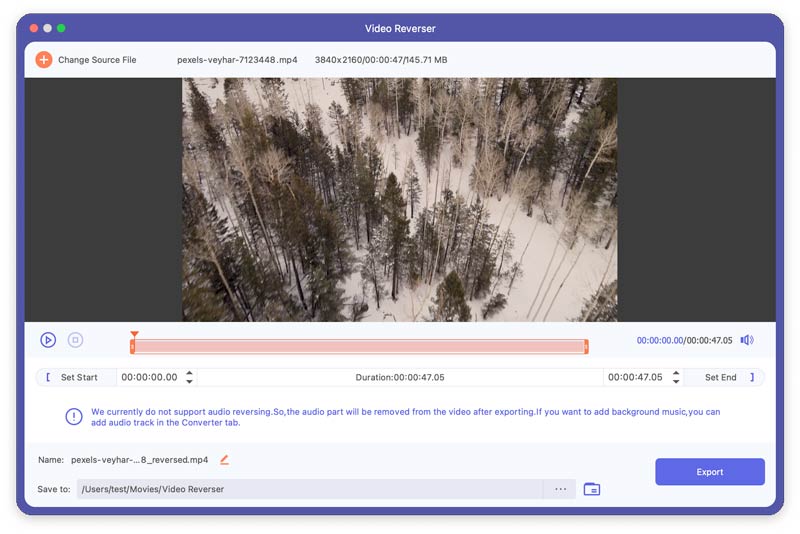This screenshot has height=534, width=800.
Task: Click the Set End button
Action: [726, 377]
